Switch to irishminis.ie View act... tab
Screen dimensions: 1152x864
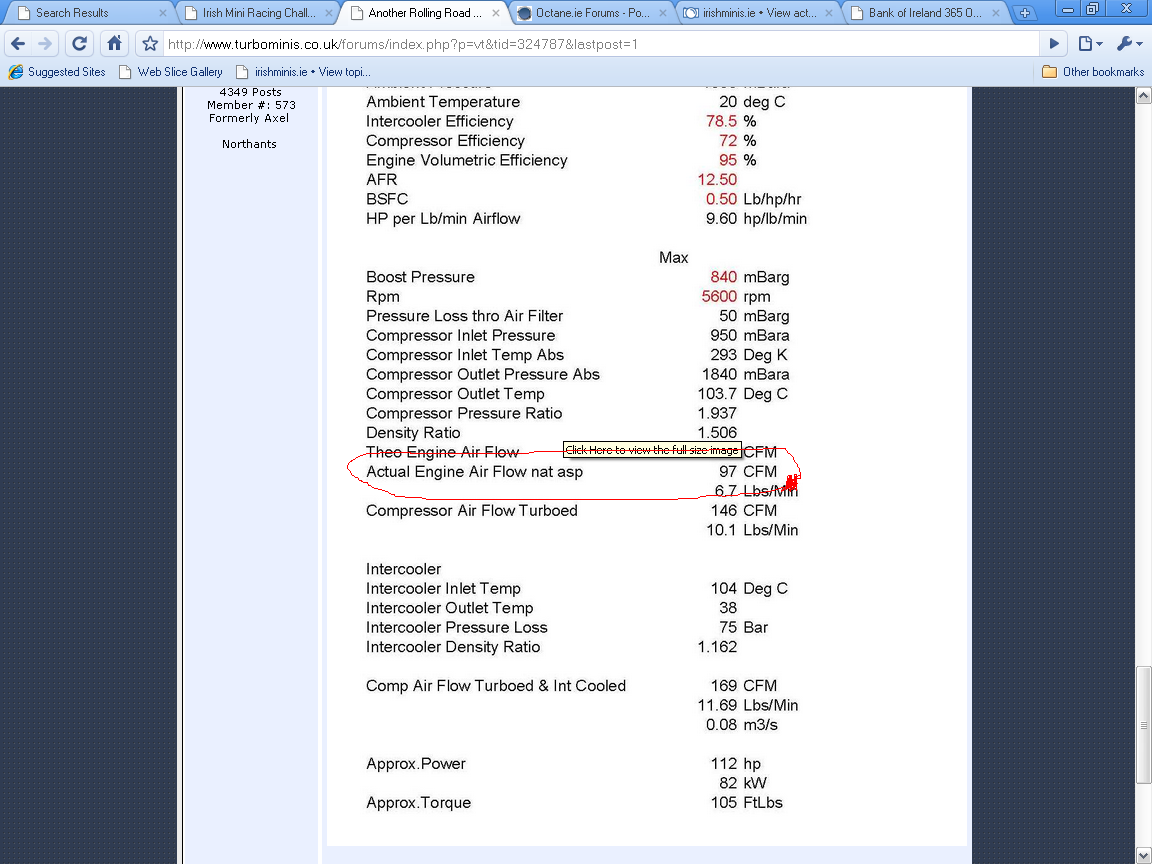(x=758, y=12)
